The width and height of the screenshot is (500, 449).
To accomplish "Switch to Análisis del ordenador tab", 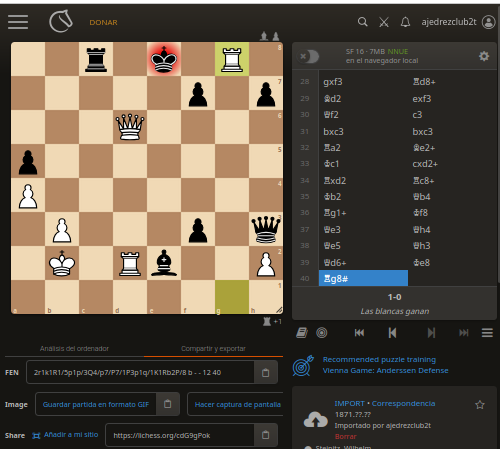I will [74, 349].
